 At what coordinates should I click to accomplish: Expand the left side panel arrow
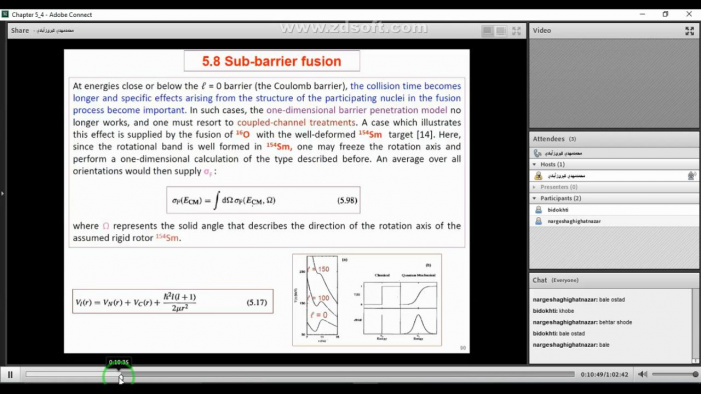pos(3,194)
